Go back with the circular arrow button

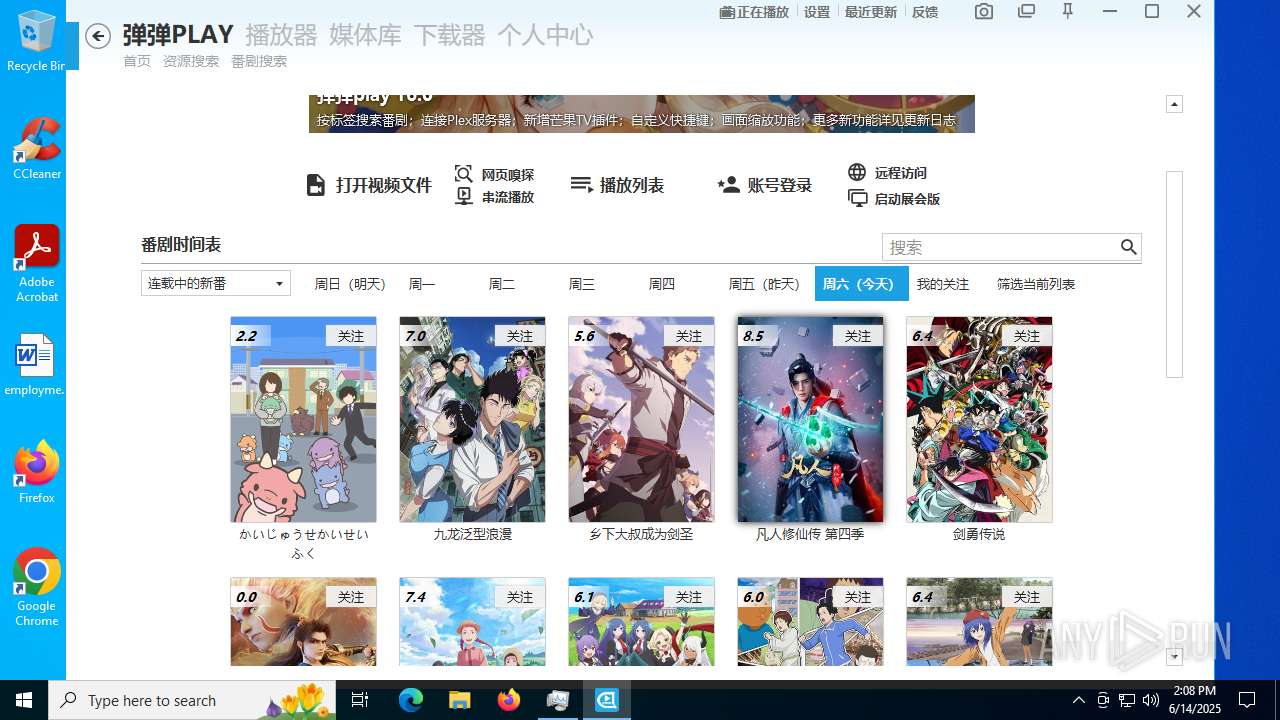97,37
